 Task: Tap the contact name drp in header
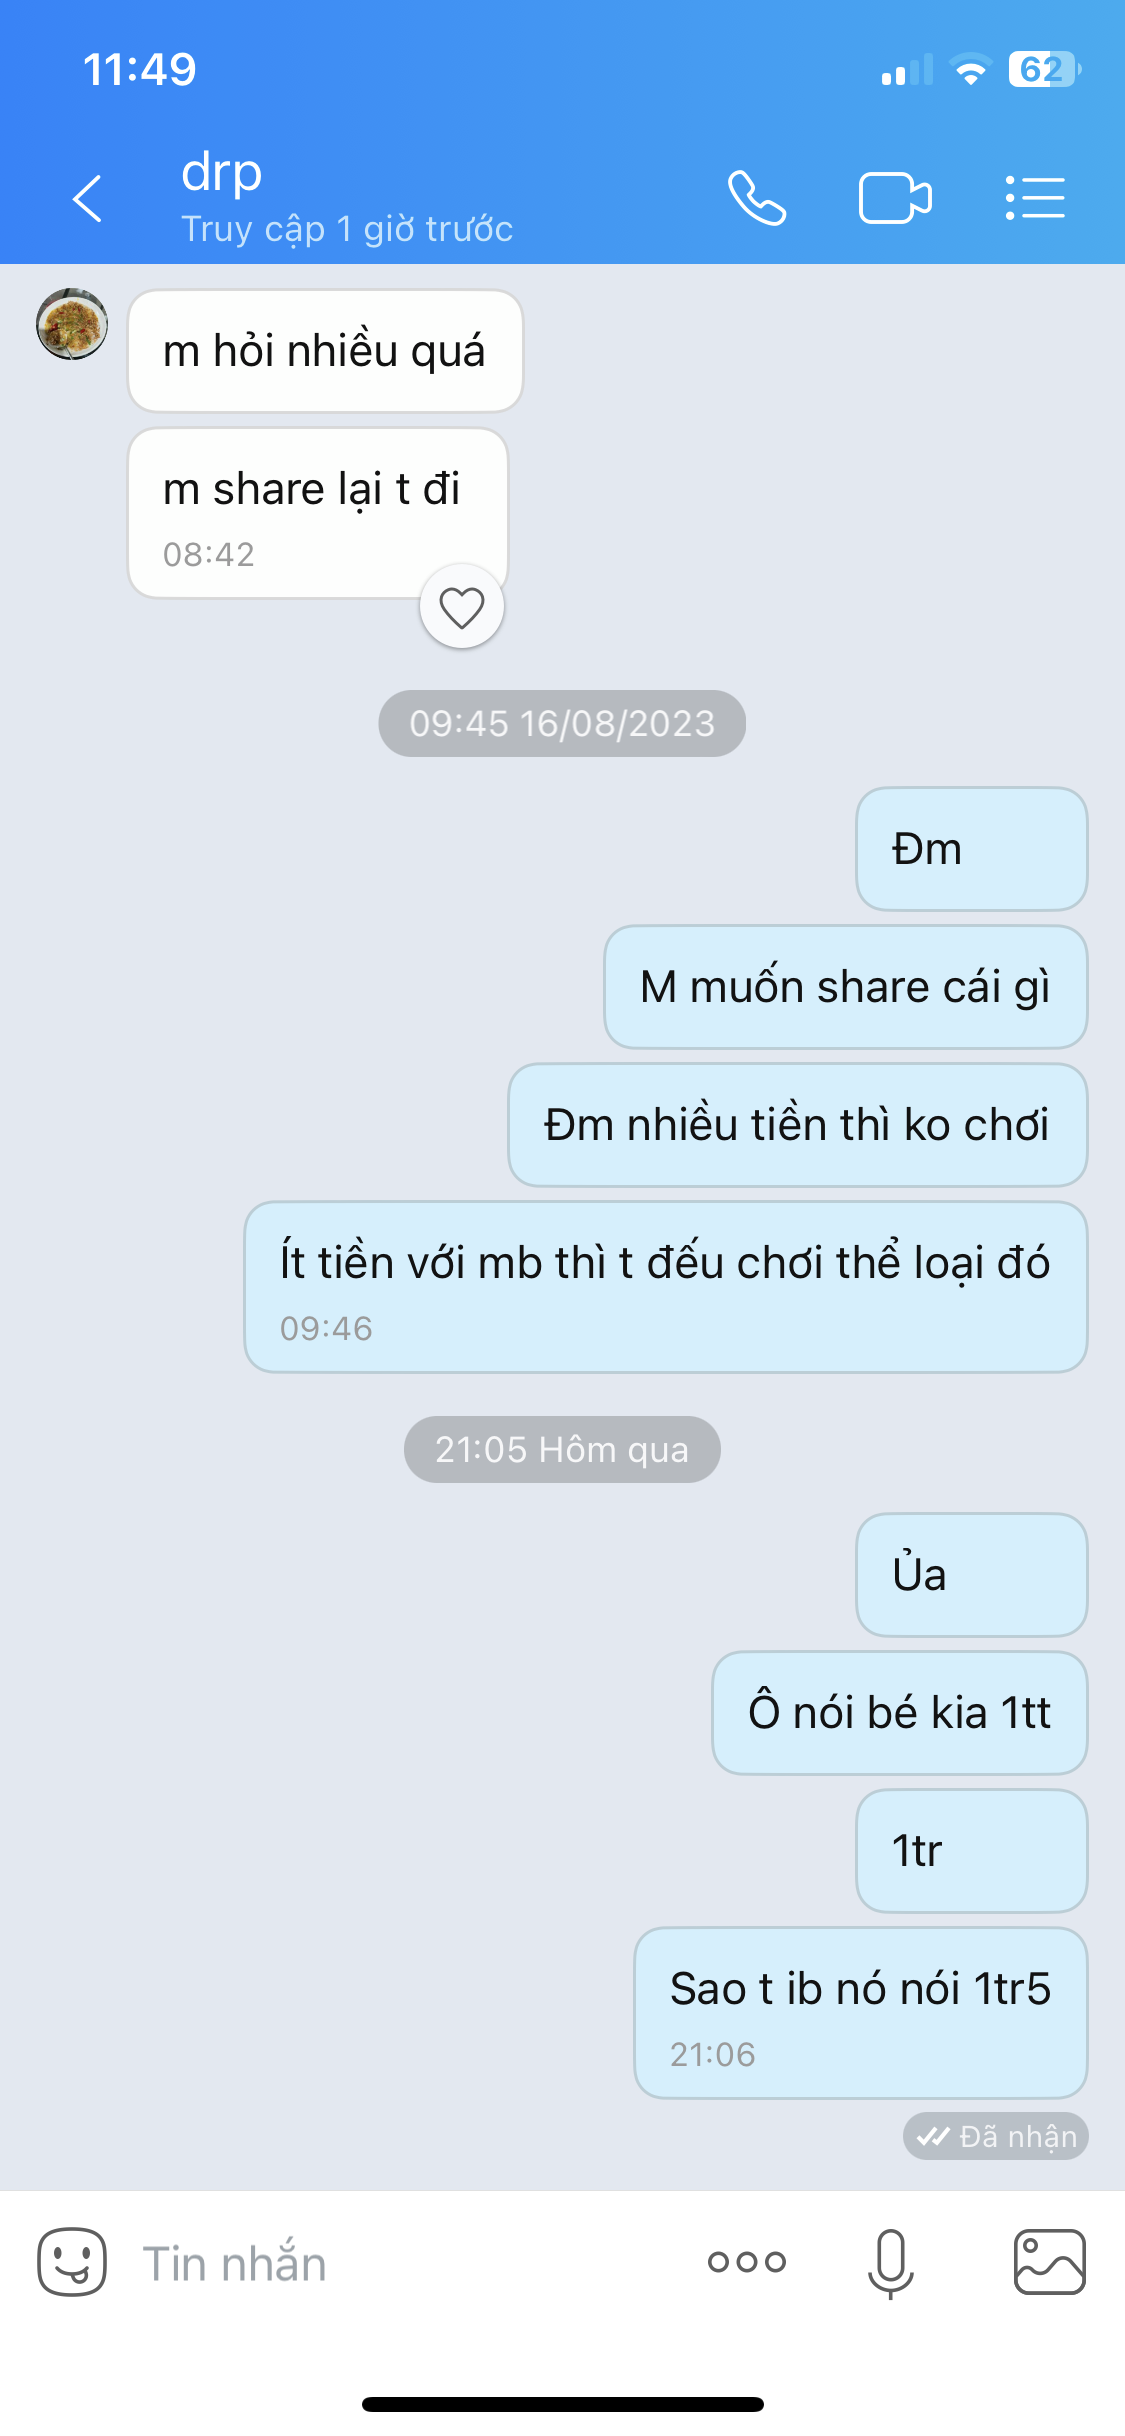tap(222, 172)
